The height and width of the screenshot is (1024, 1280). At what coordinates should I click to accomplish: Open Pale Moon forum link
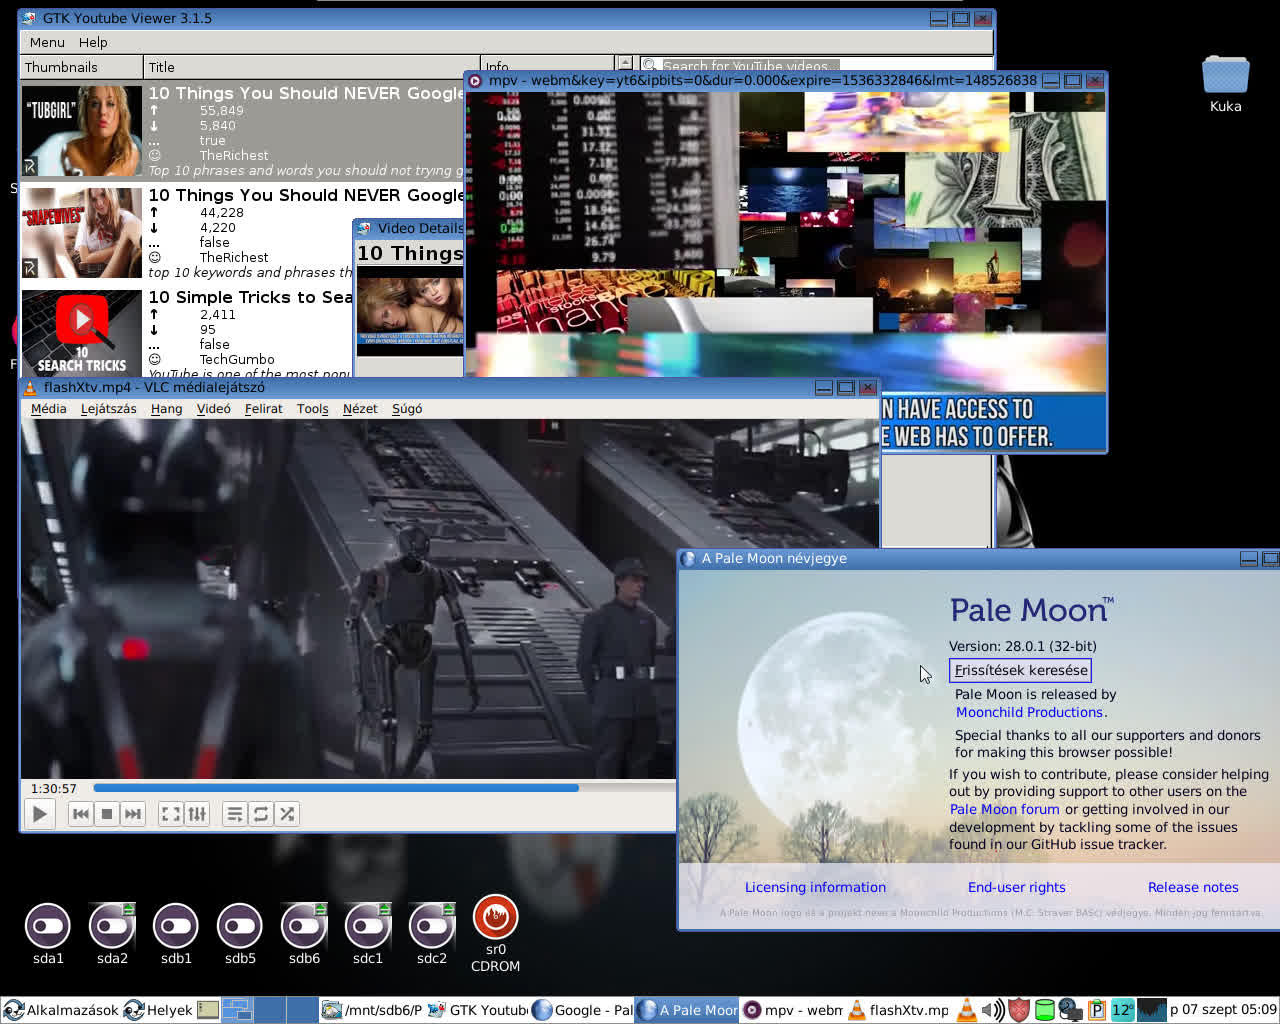1004,809
